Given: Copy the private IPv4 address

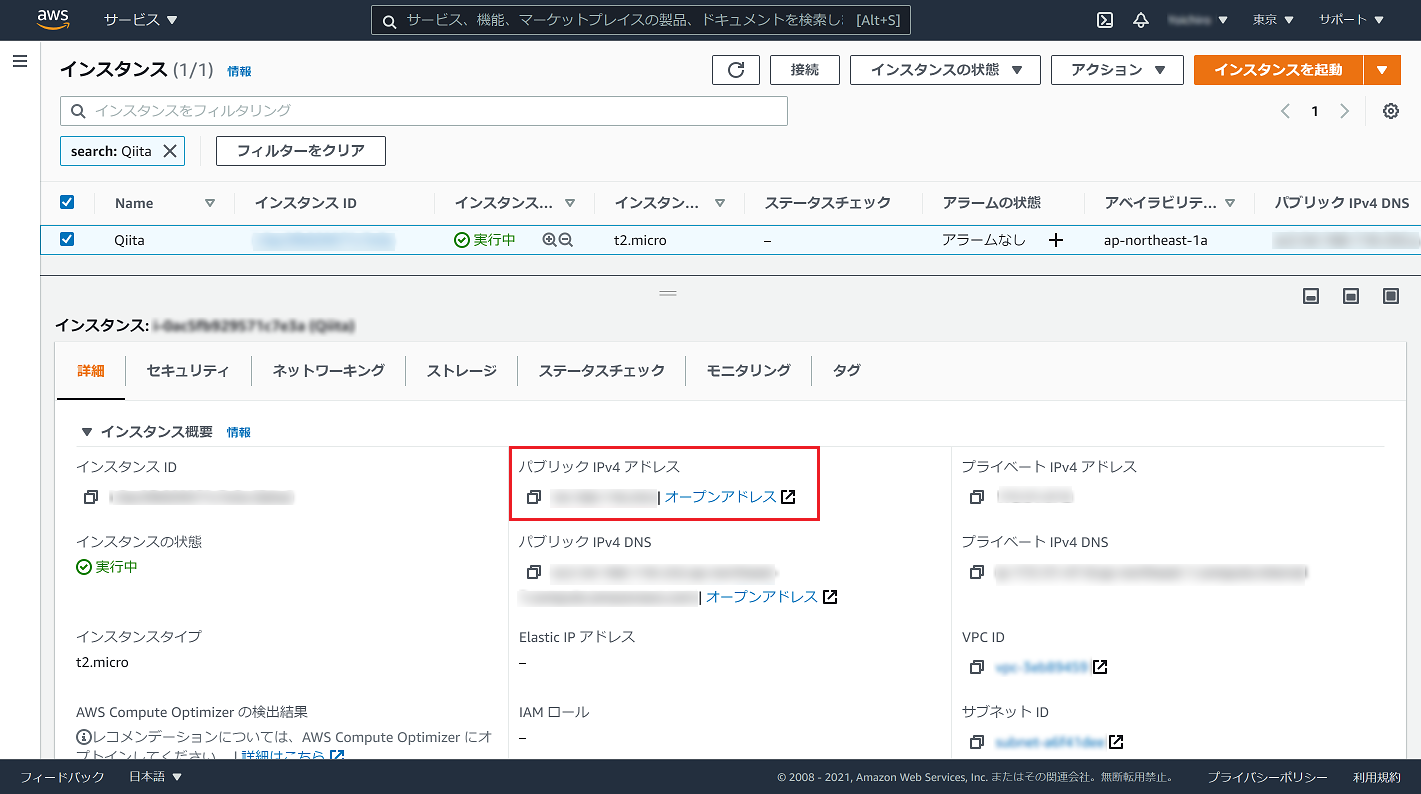Looking at the screenshot, I should click(x=977, y=497).
